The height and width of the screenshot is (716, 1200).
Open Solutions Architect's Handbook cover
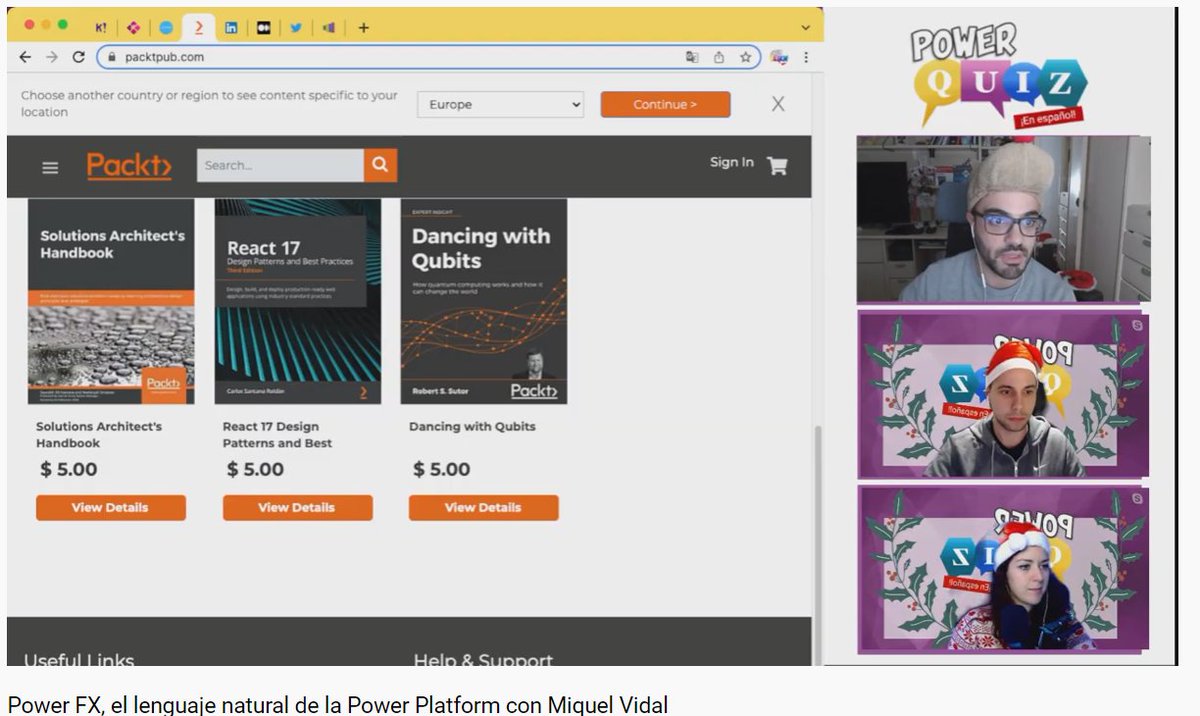tap(111, 301)
